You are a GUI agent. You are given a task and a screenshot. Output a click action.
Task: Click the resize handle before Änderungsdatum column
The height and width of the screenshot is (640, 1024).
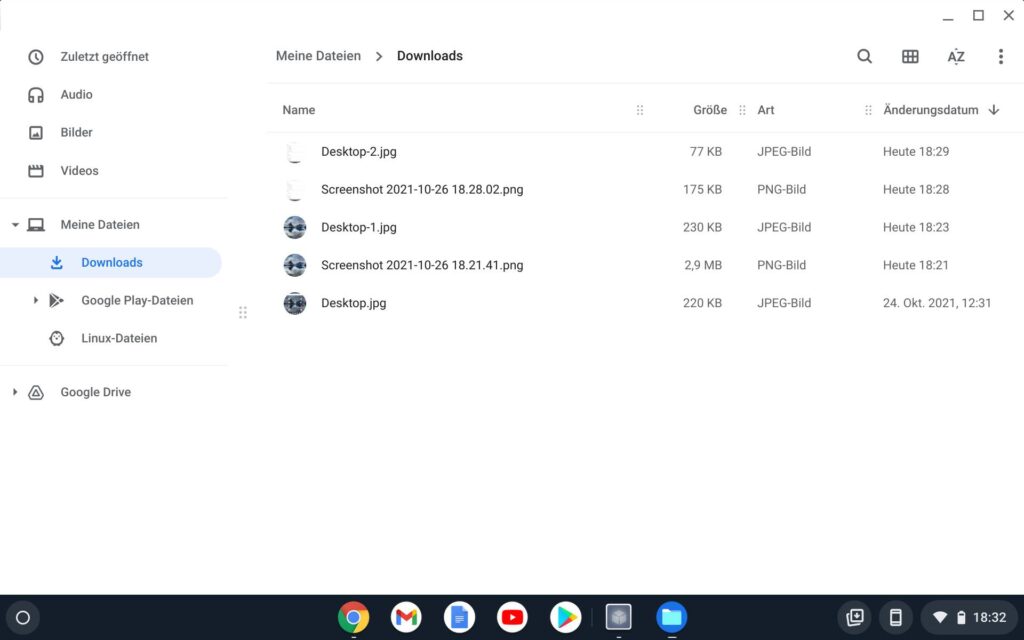[x=868, y=110]
